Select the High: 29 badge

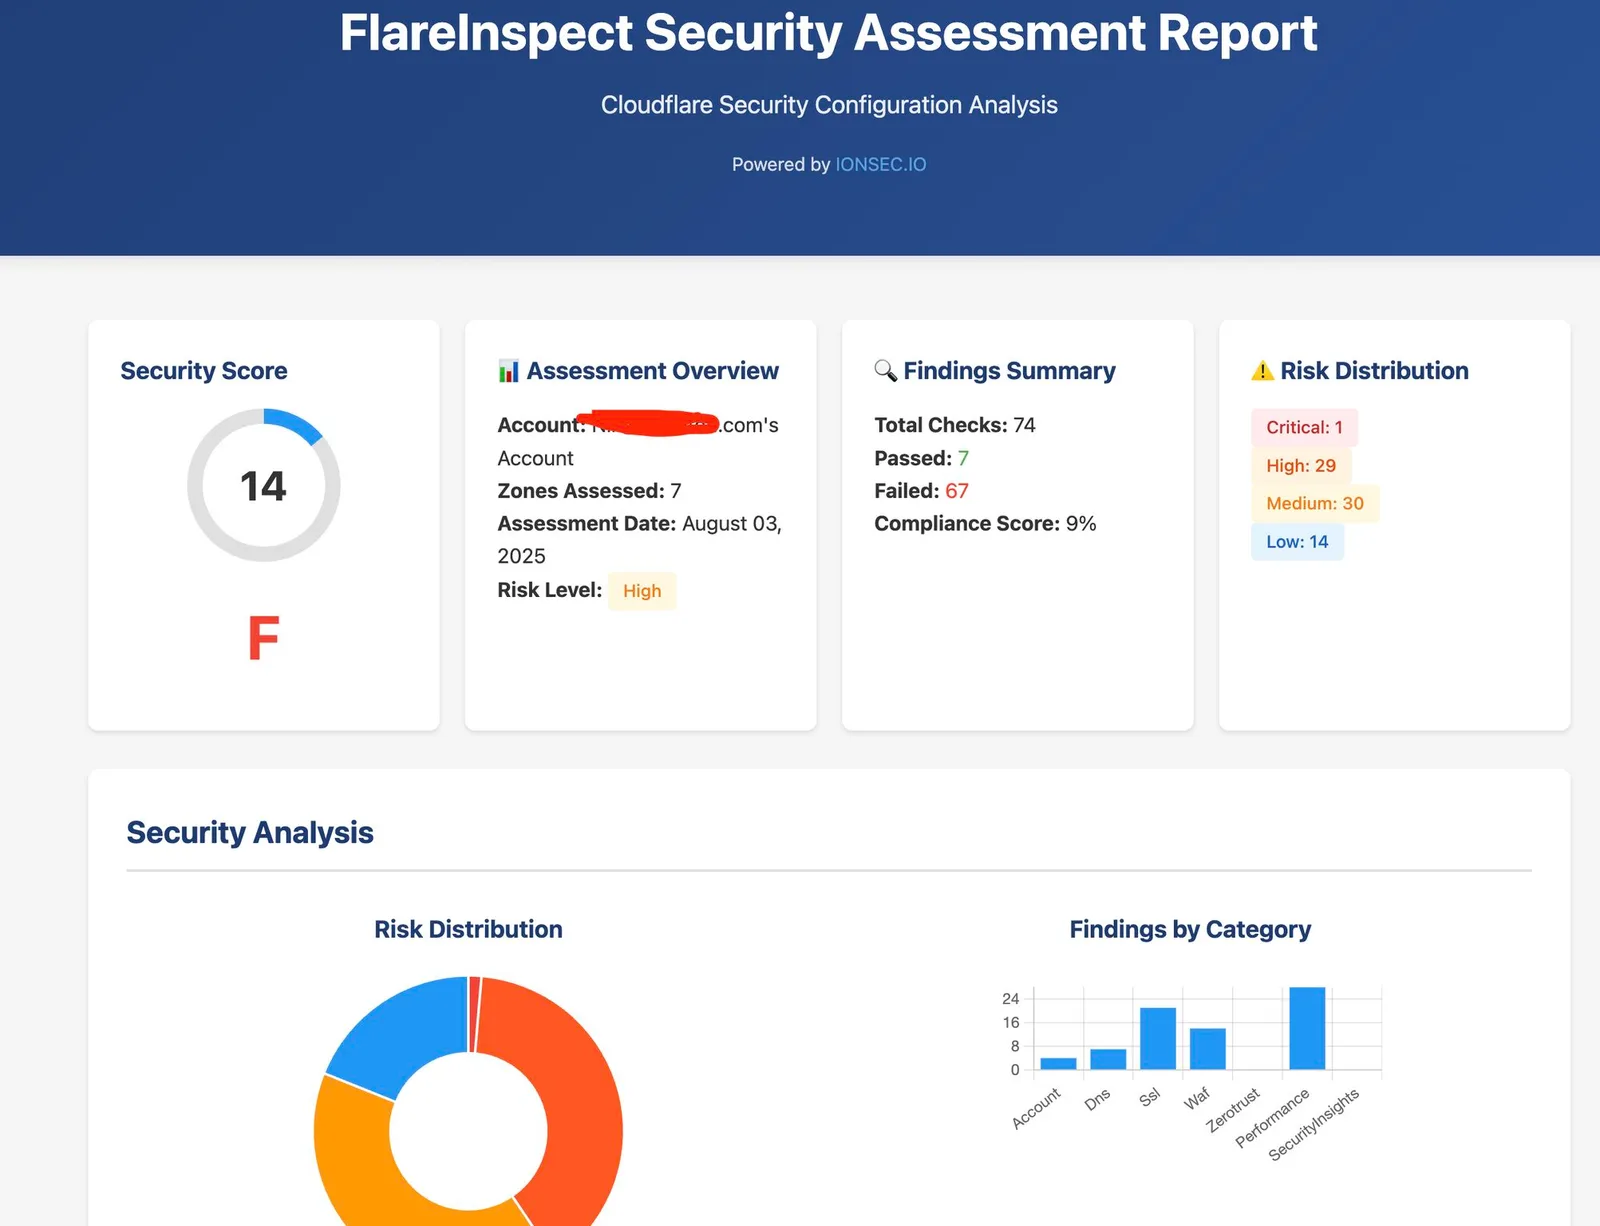1301,465
